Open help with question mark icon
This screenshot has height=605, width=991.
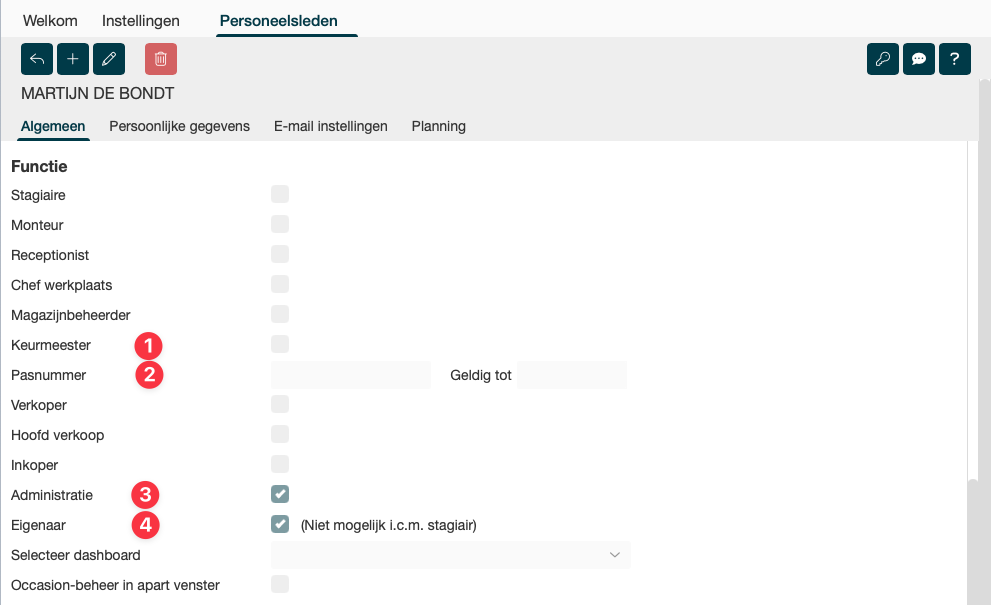coord(955,59)
